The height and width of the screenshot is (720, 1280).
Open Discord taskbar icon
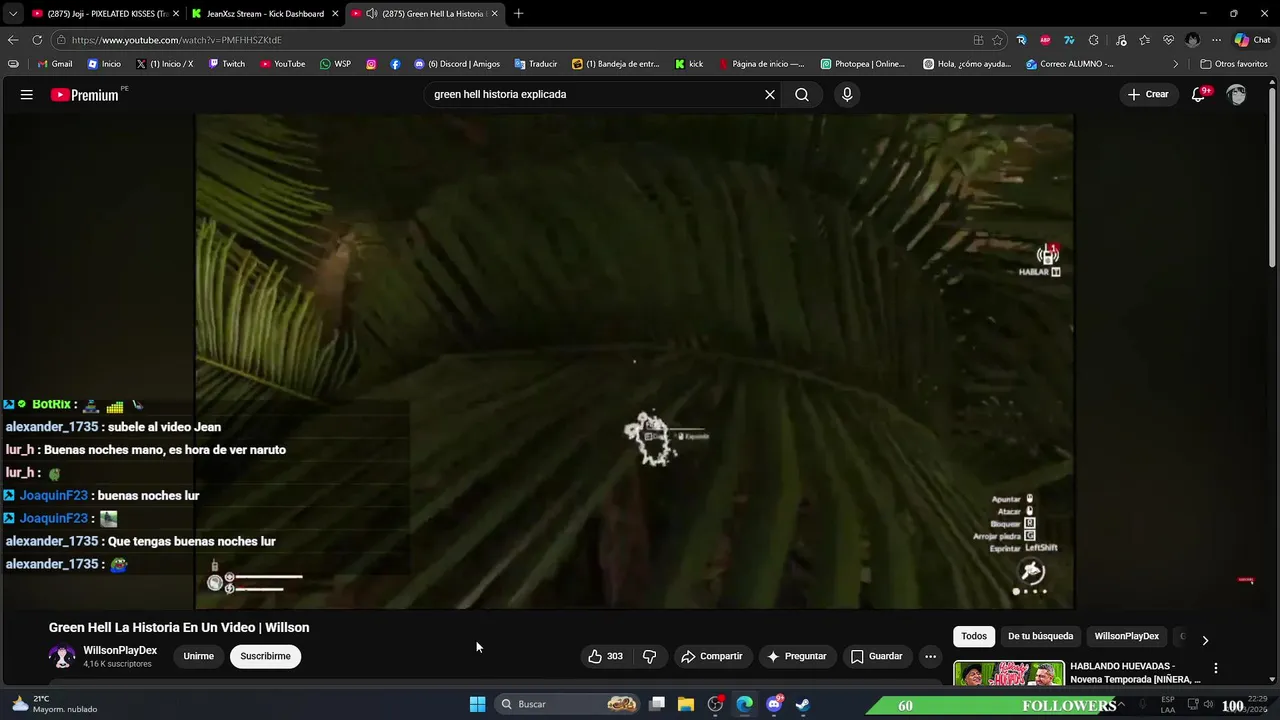[774, 704]
